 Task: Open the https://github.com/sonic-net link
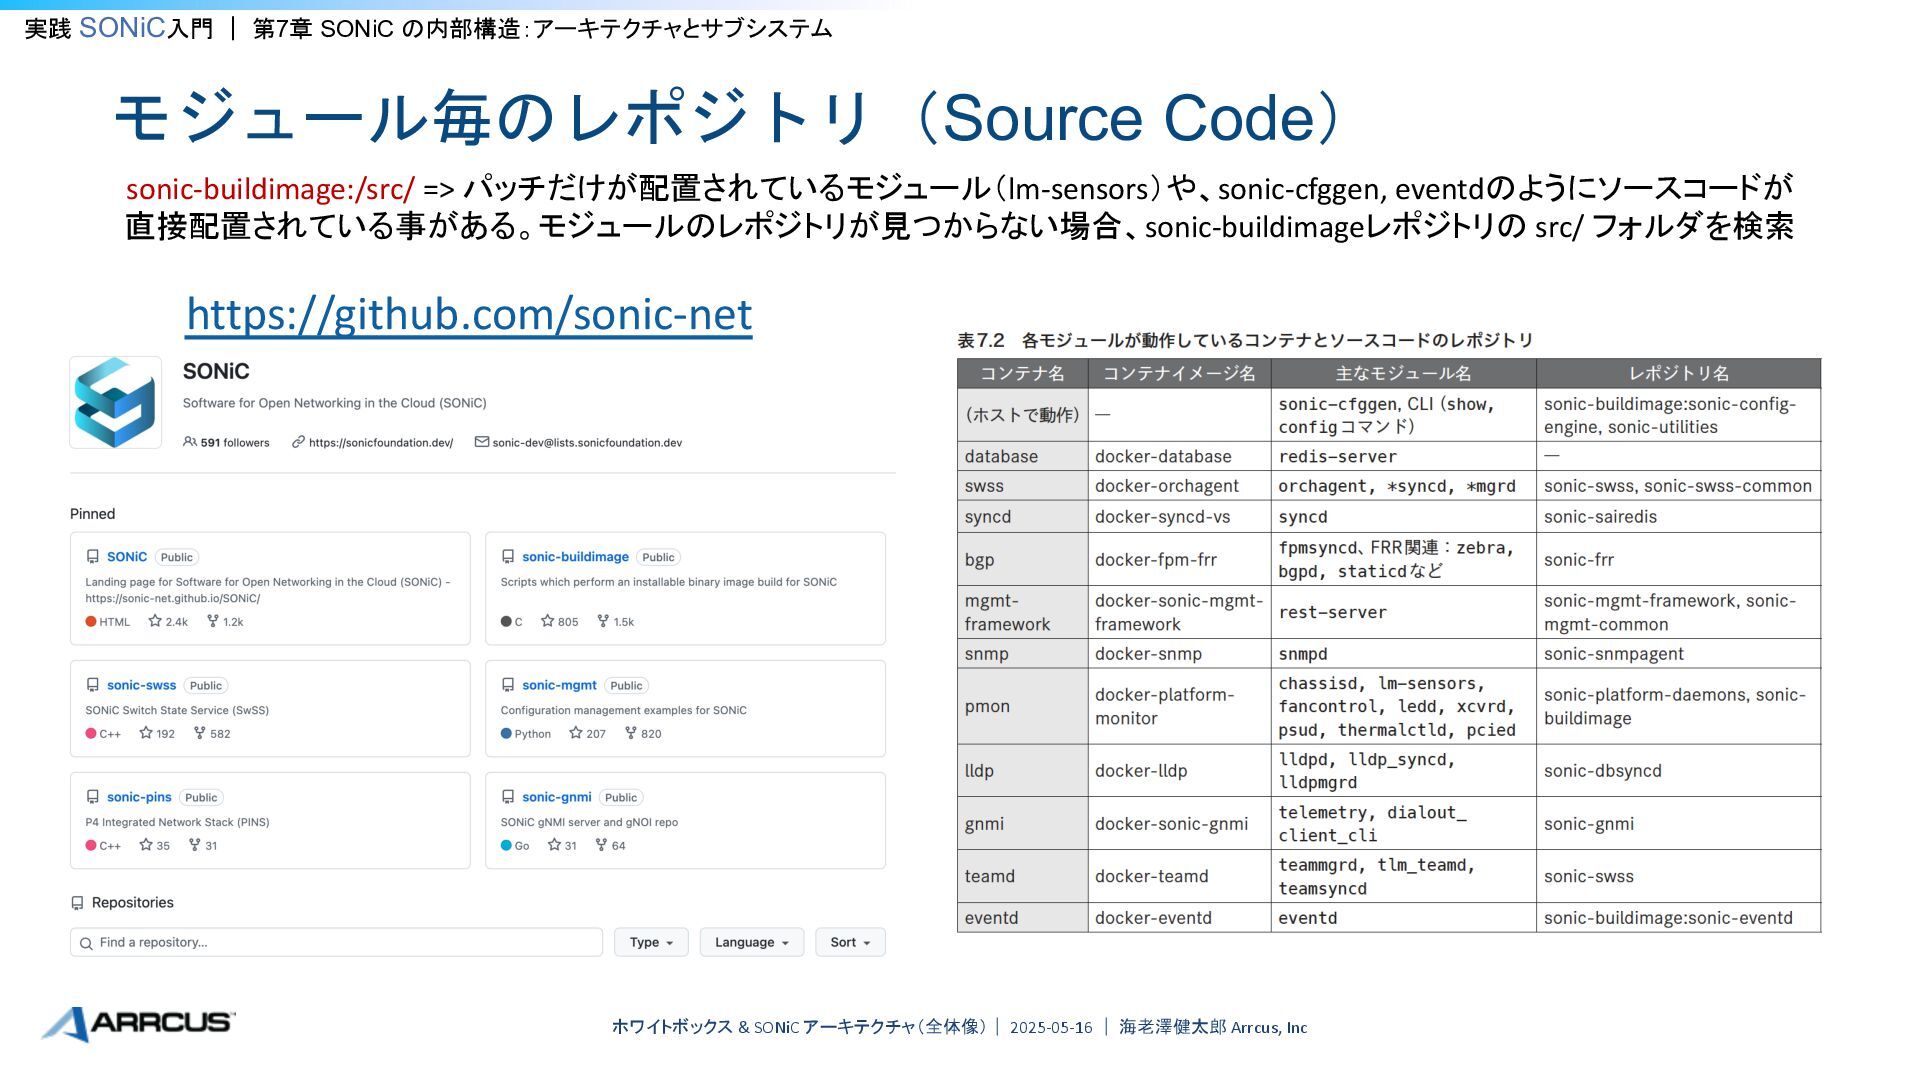click(x=469, y=314)
